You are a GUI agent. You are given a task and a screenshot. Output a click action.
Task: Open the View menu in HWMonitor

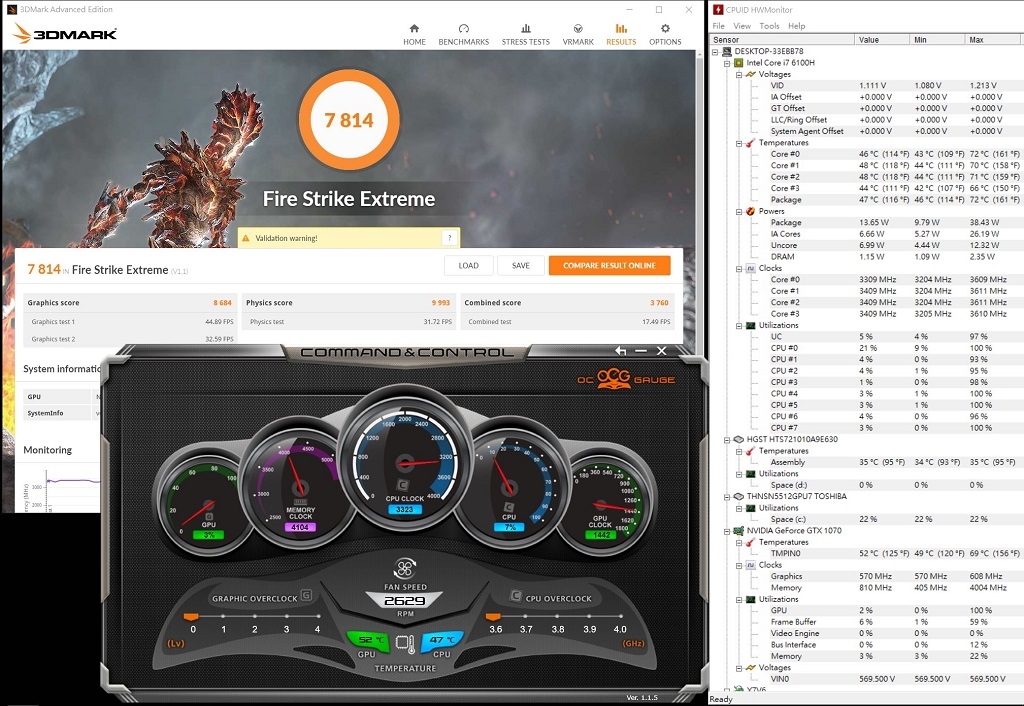pyautogui.click(x=742, y=26)
